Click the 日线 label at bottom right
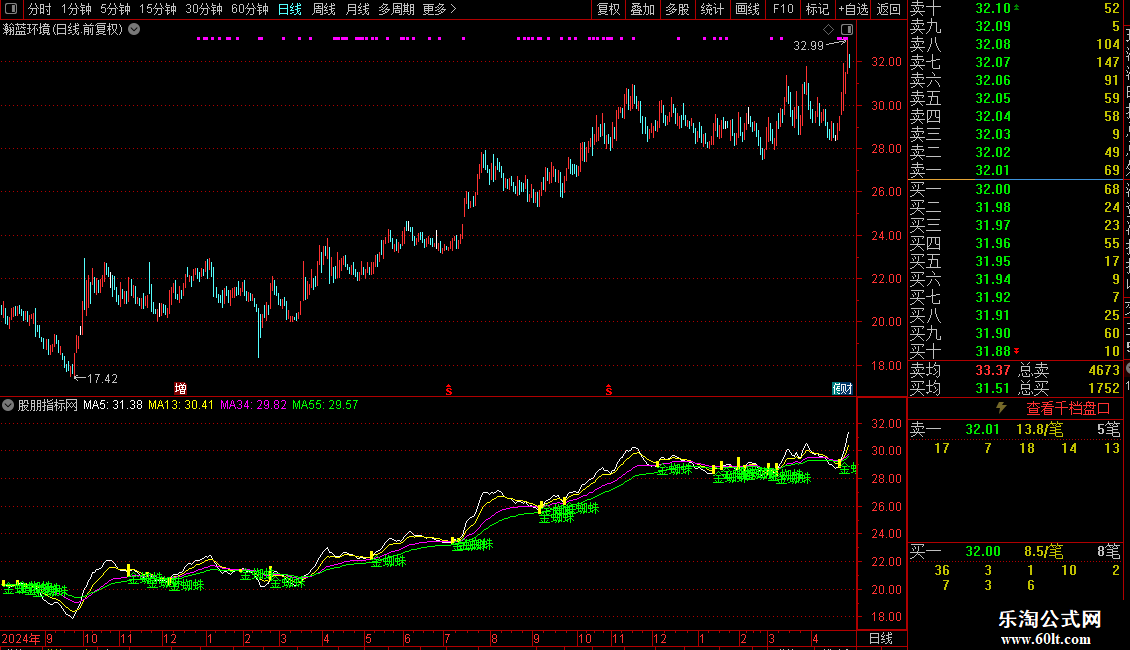 coord(881,638)
